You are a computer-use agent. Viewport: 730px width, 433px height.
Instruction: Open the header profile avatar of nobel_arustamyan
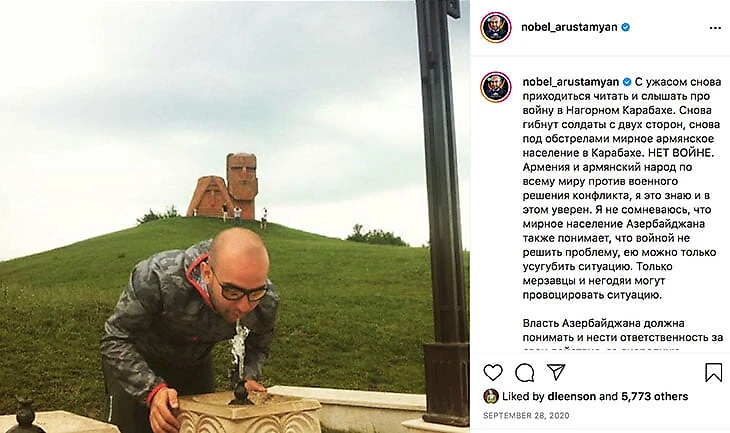point(496,27)
